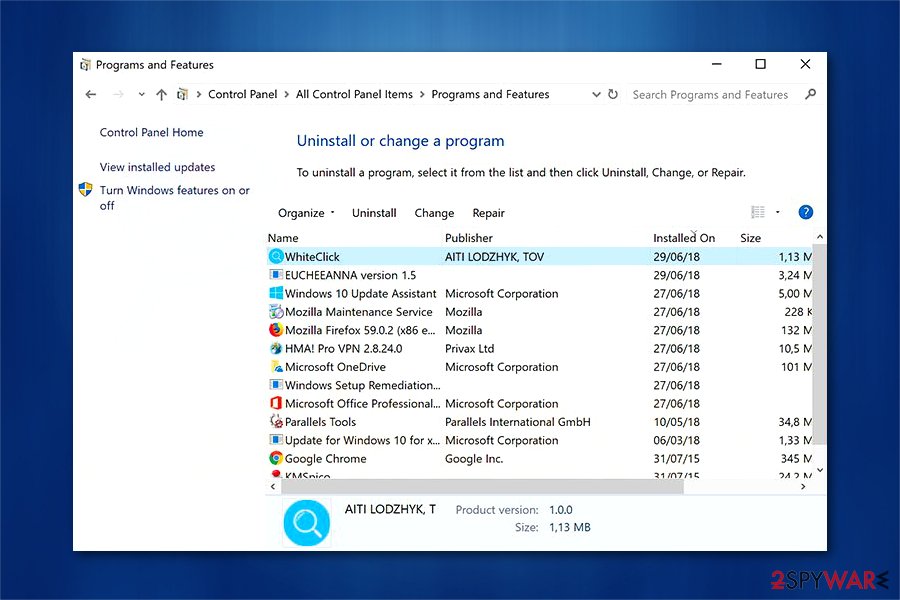Click the Programs and Features title bar icon

pyautogui.click(x=85, y=65)
